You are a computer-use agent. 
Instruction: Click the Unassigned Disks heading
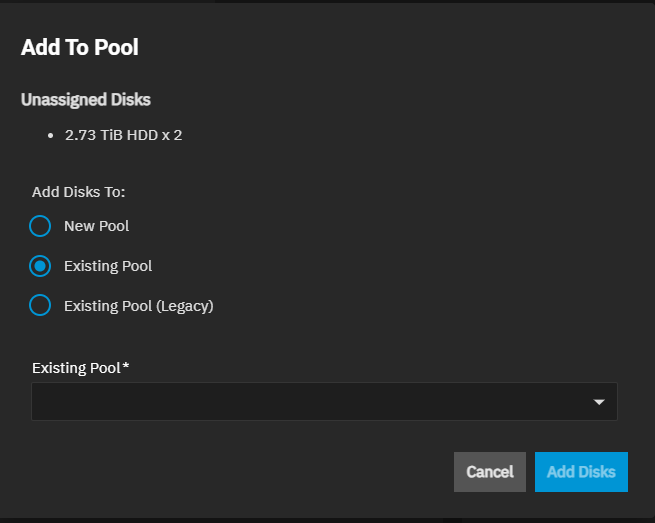click(86, 99)
